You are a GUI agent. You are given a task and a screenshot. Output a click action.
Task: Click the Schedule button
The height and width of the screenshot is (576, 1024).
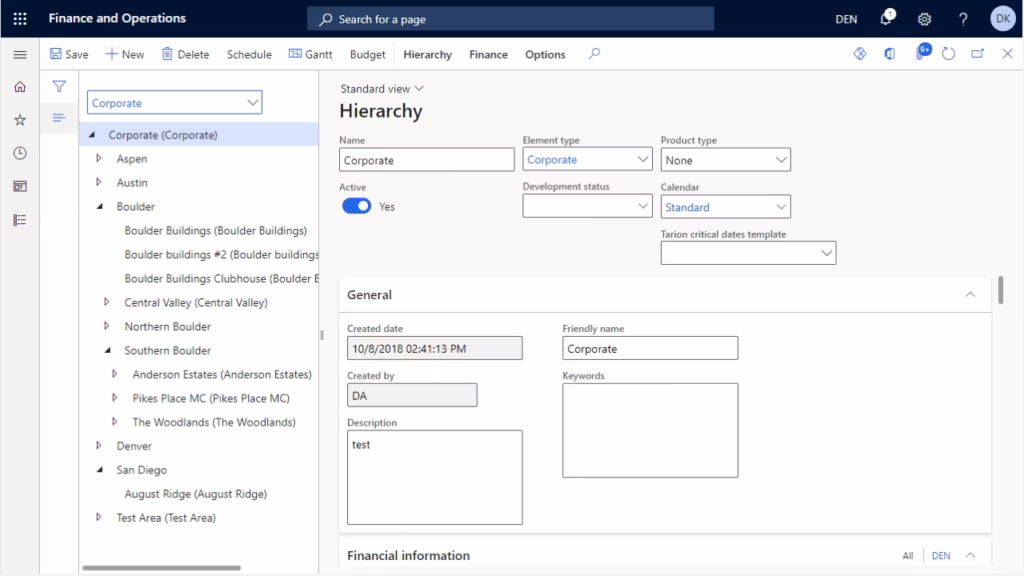point(249,55)
